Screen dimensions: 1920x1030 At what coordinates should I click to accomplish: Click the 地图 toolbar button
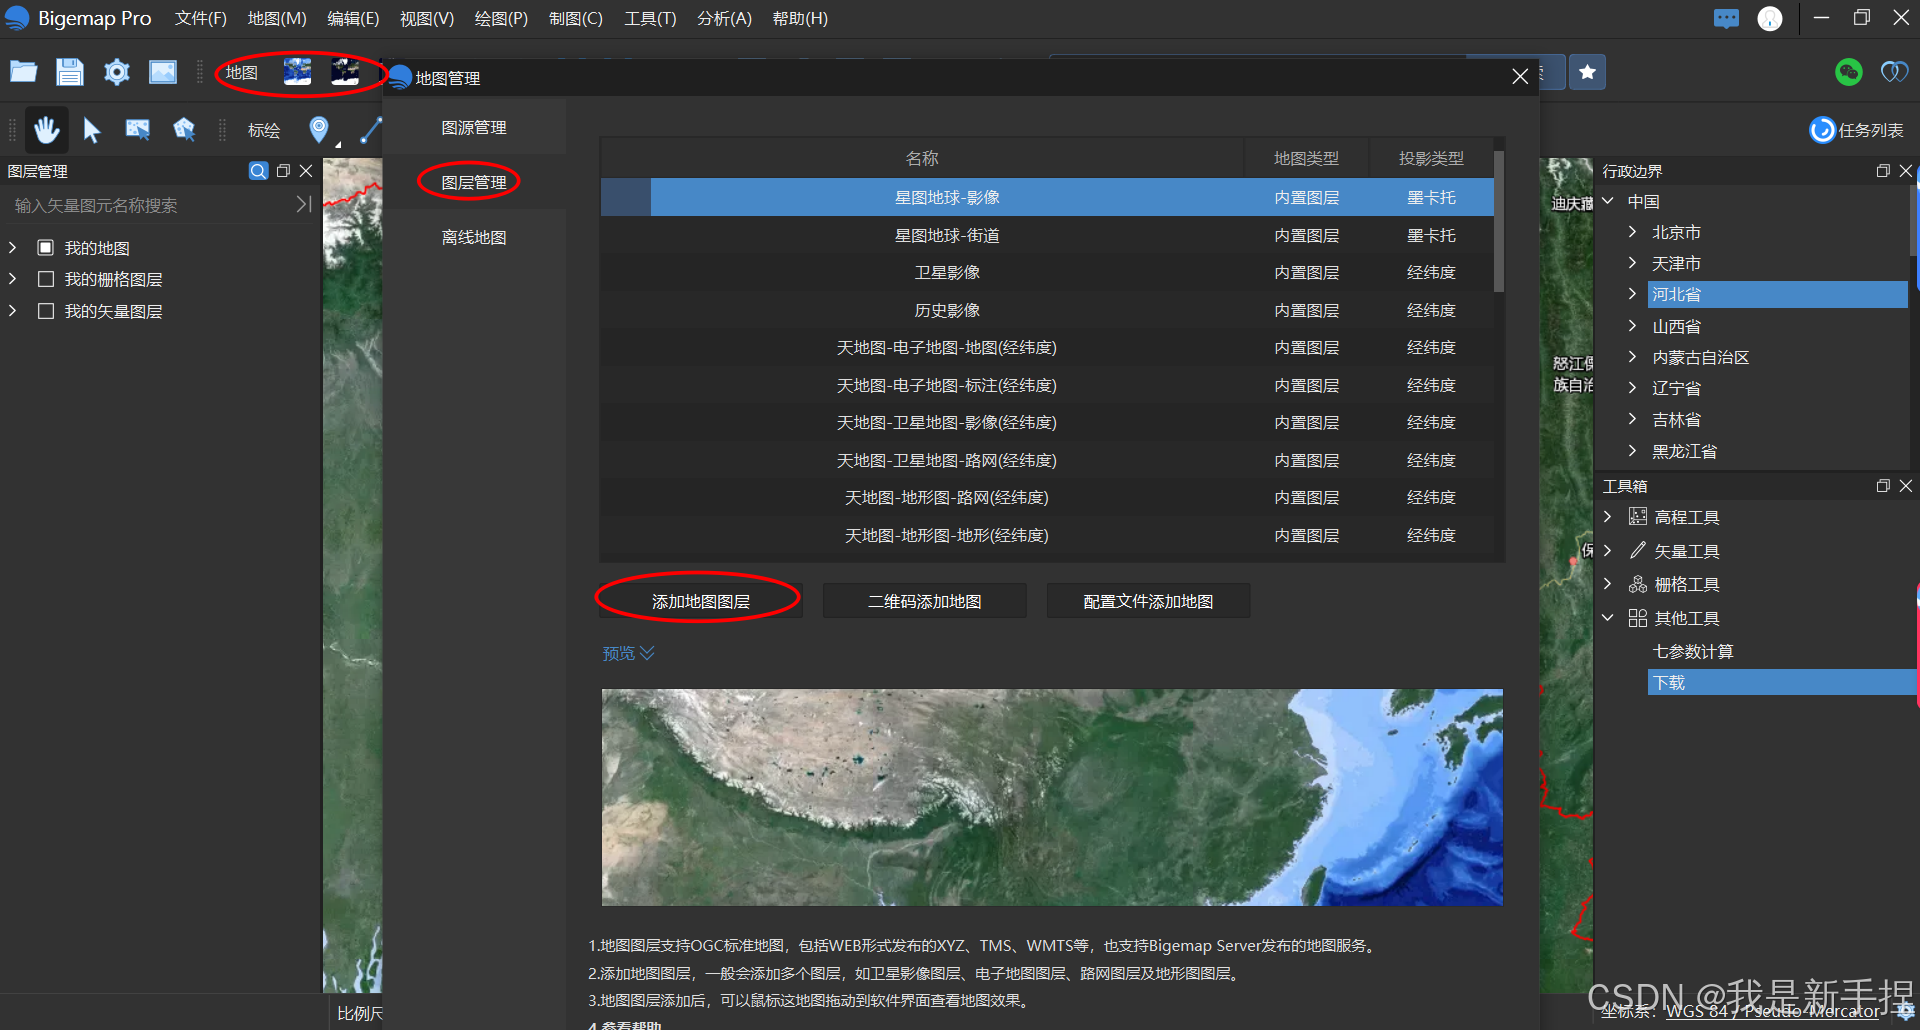click(x=241, y=72)
